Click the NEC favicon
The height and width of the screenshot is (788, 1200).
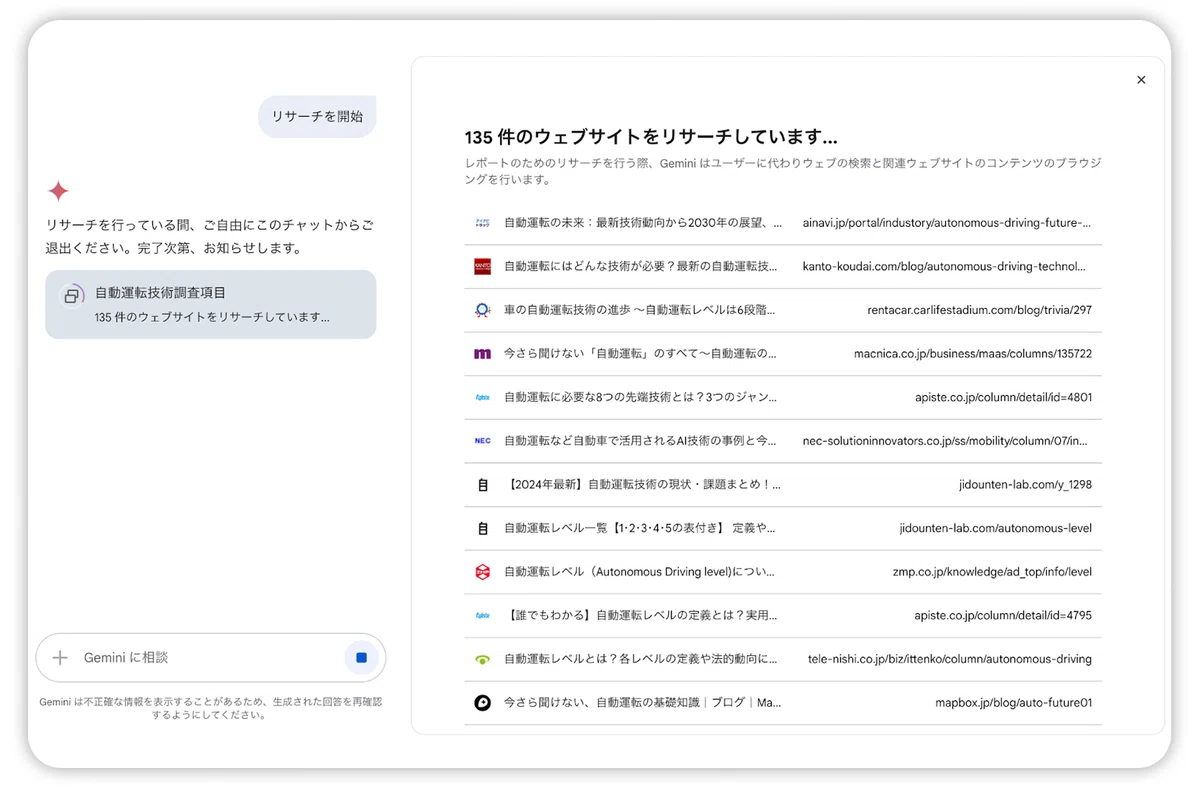click(x=482, y=441)
